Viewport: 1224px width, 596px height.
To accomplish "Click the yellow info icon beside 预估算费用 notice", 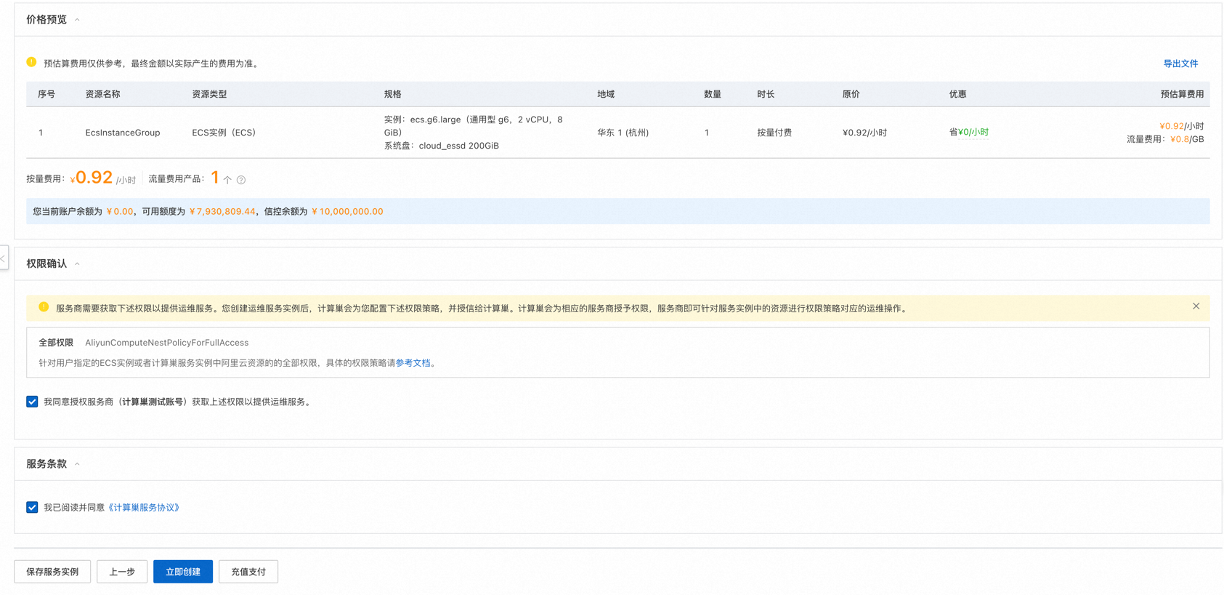I will pyautogui.click(x=32, y=62).
